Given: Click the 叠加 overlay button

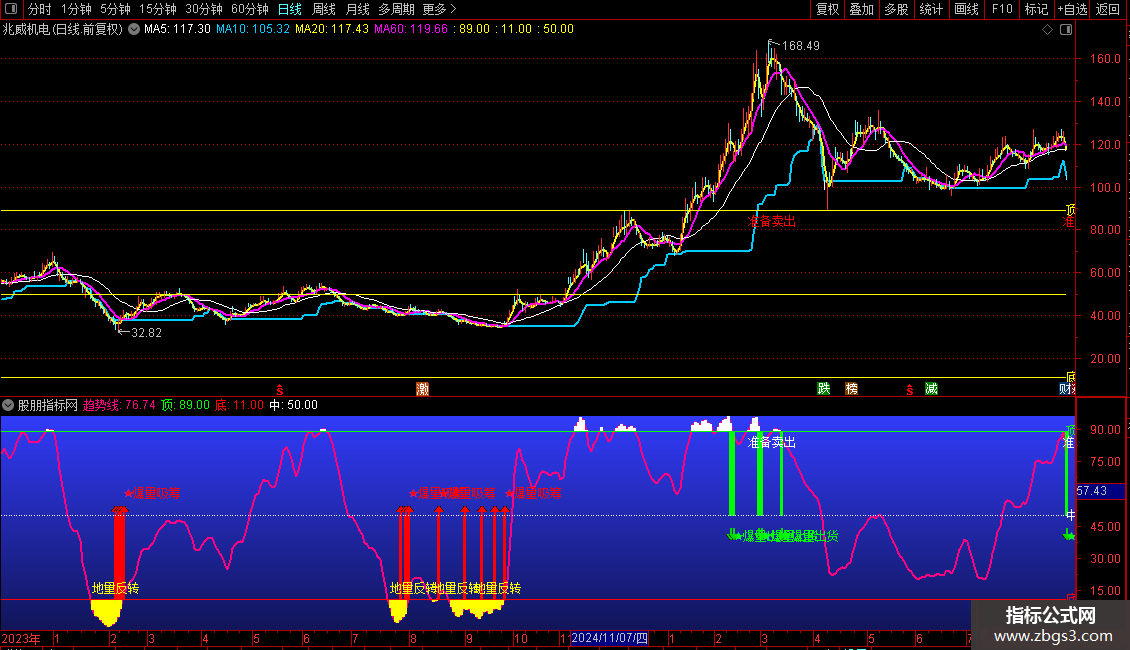Looking at the screenshot, I should click(x=862, y=9).
